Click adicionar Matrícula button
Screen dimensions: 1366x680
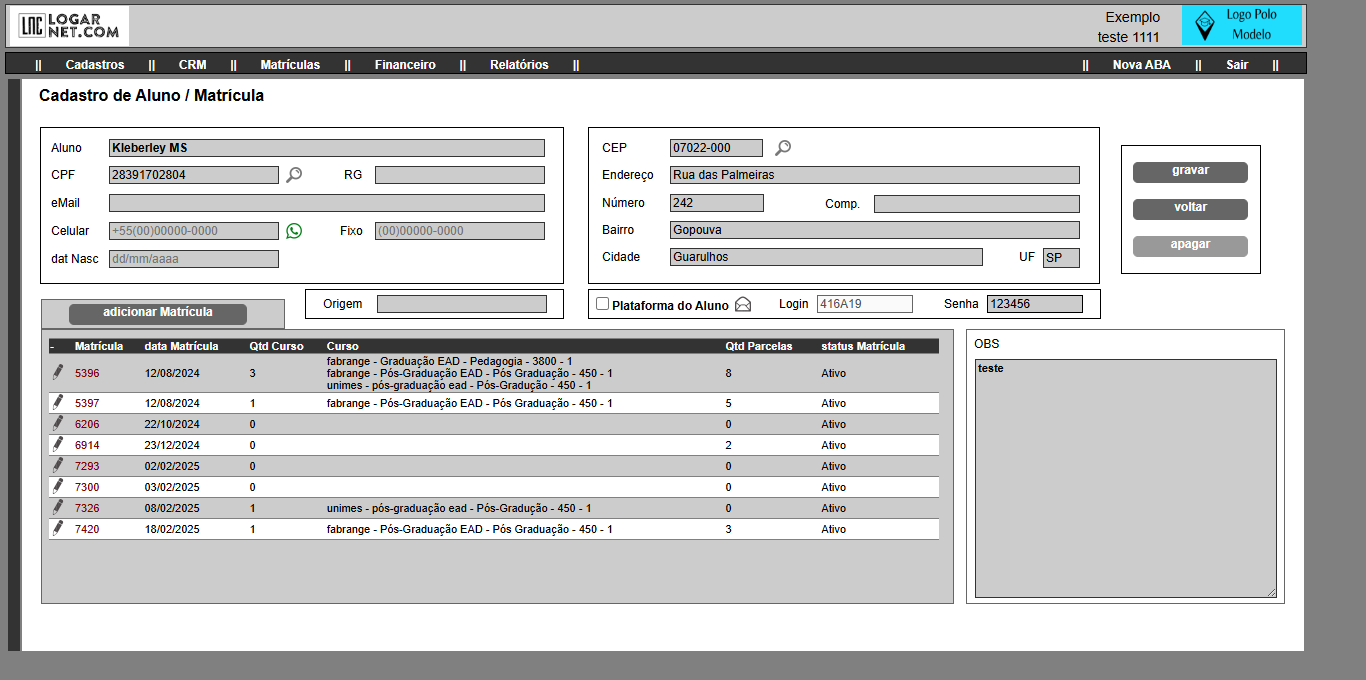tap(158, 314)
